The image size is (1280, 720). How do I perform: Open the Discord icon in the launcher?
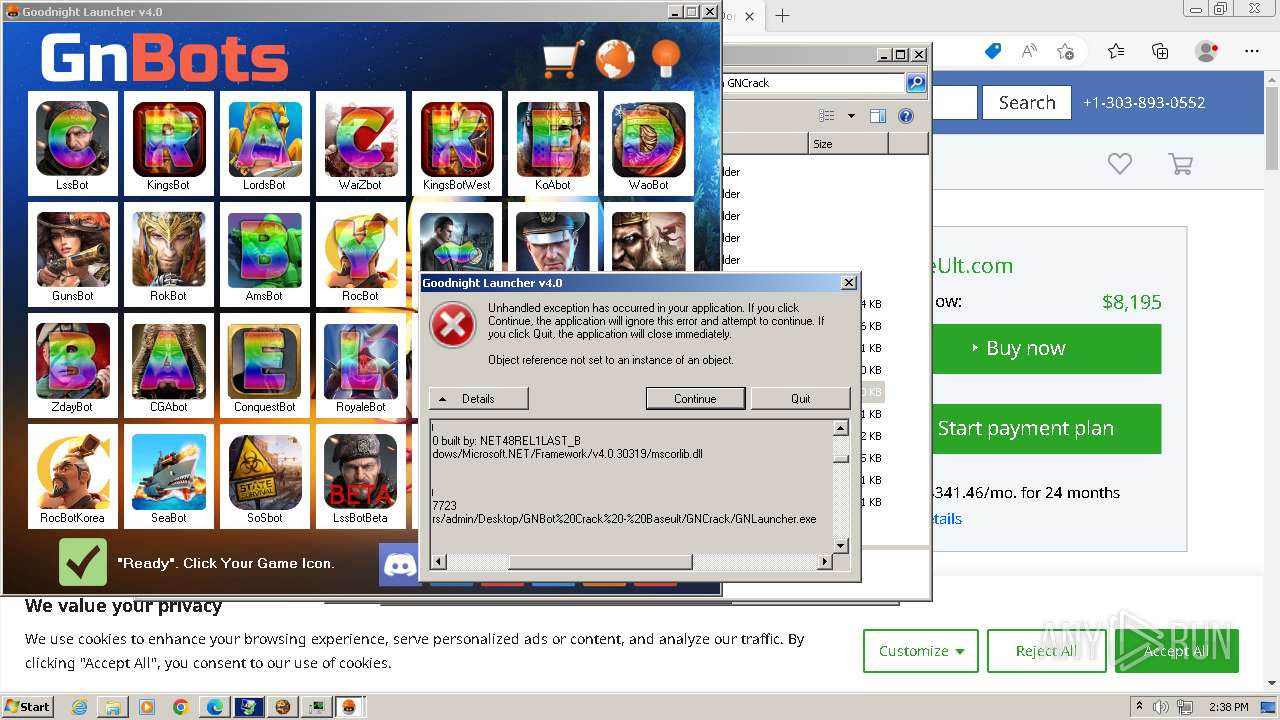pos(400,565)
